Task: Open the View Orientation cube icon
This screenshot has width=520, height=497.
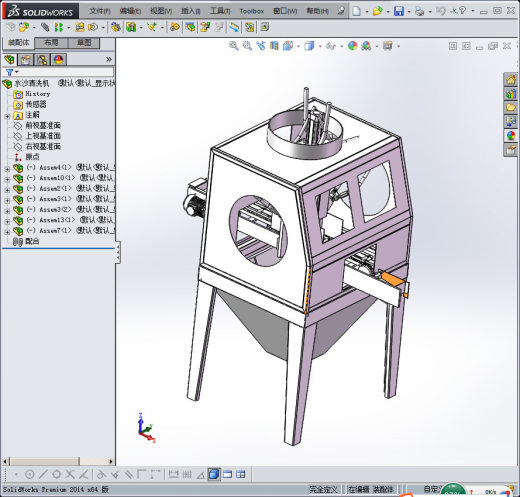Action: [288, 46]
